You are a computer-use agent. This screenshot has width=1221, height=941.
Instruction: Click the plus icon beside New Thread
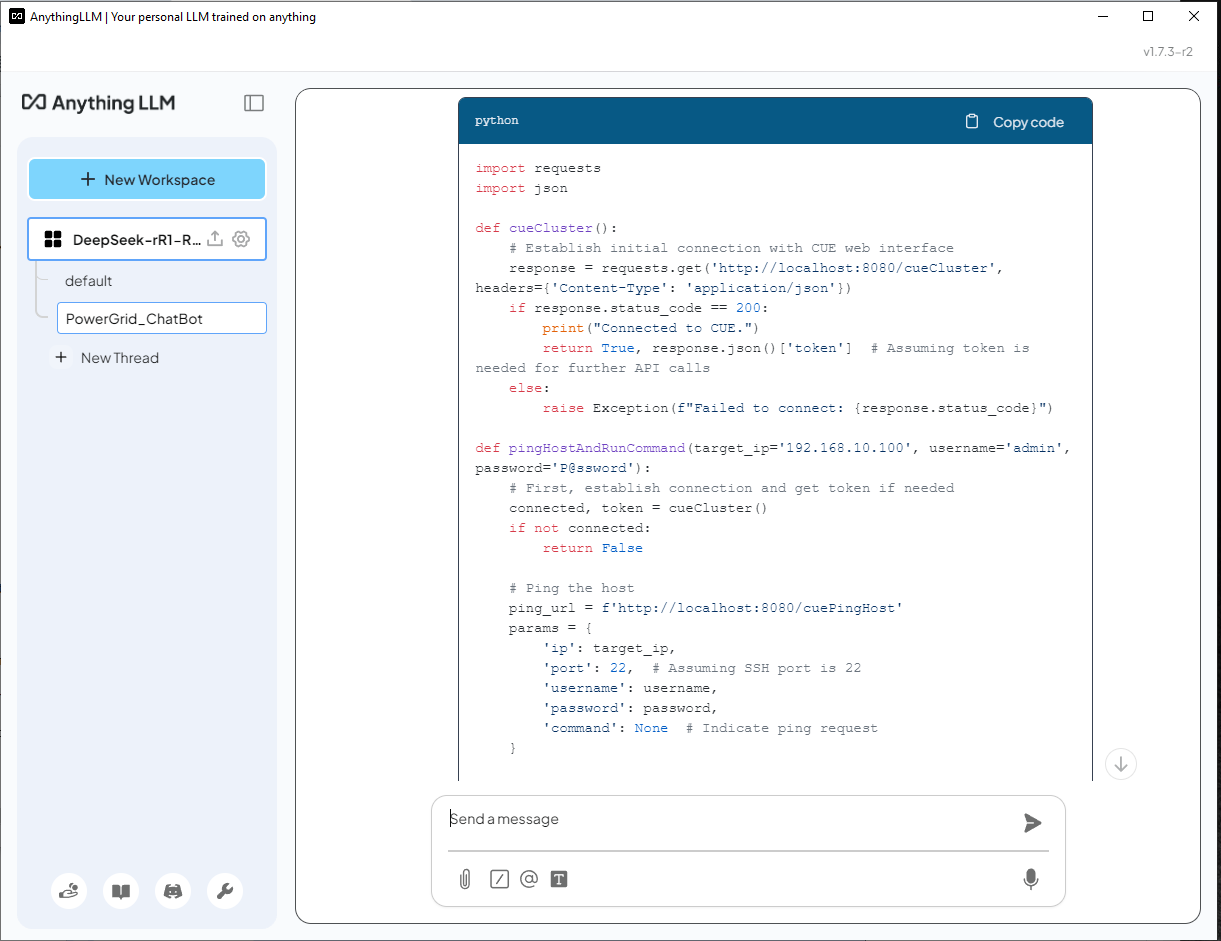[61, 358]
